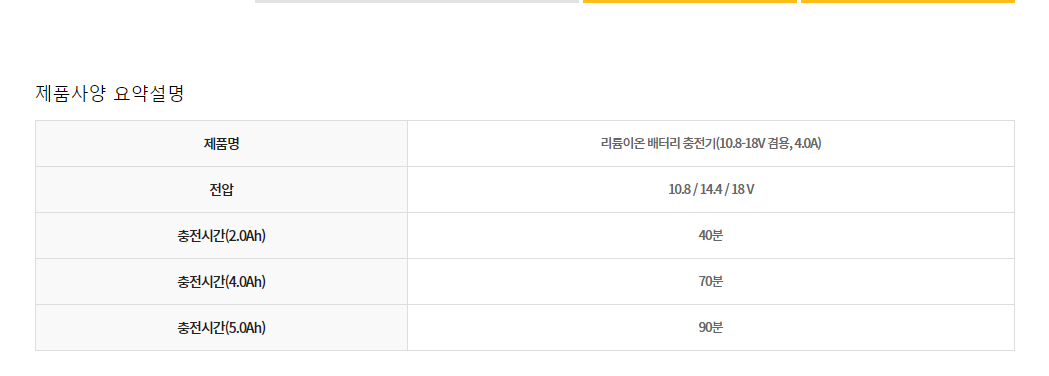
Task: Select the 충전시간(5.0Ah) row label
Action: [221, 328]
